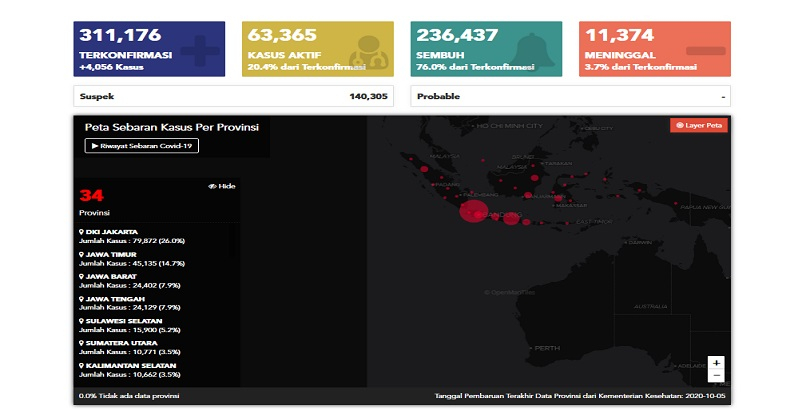Image resolution: width=810 pixels, height=410 pixels.
Task: Click the +4,056 Kasus text
Action: tap(112, 67)
